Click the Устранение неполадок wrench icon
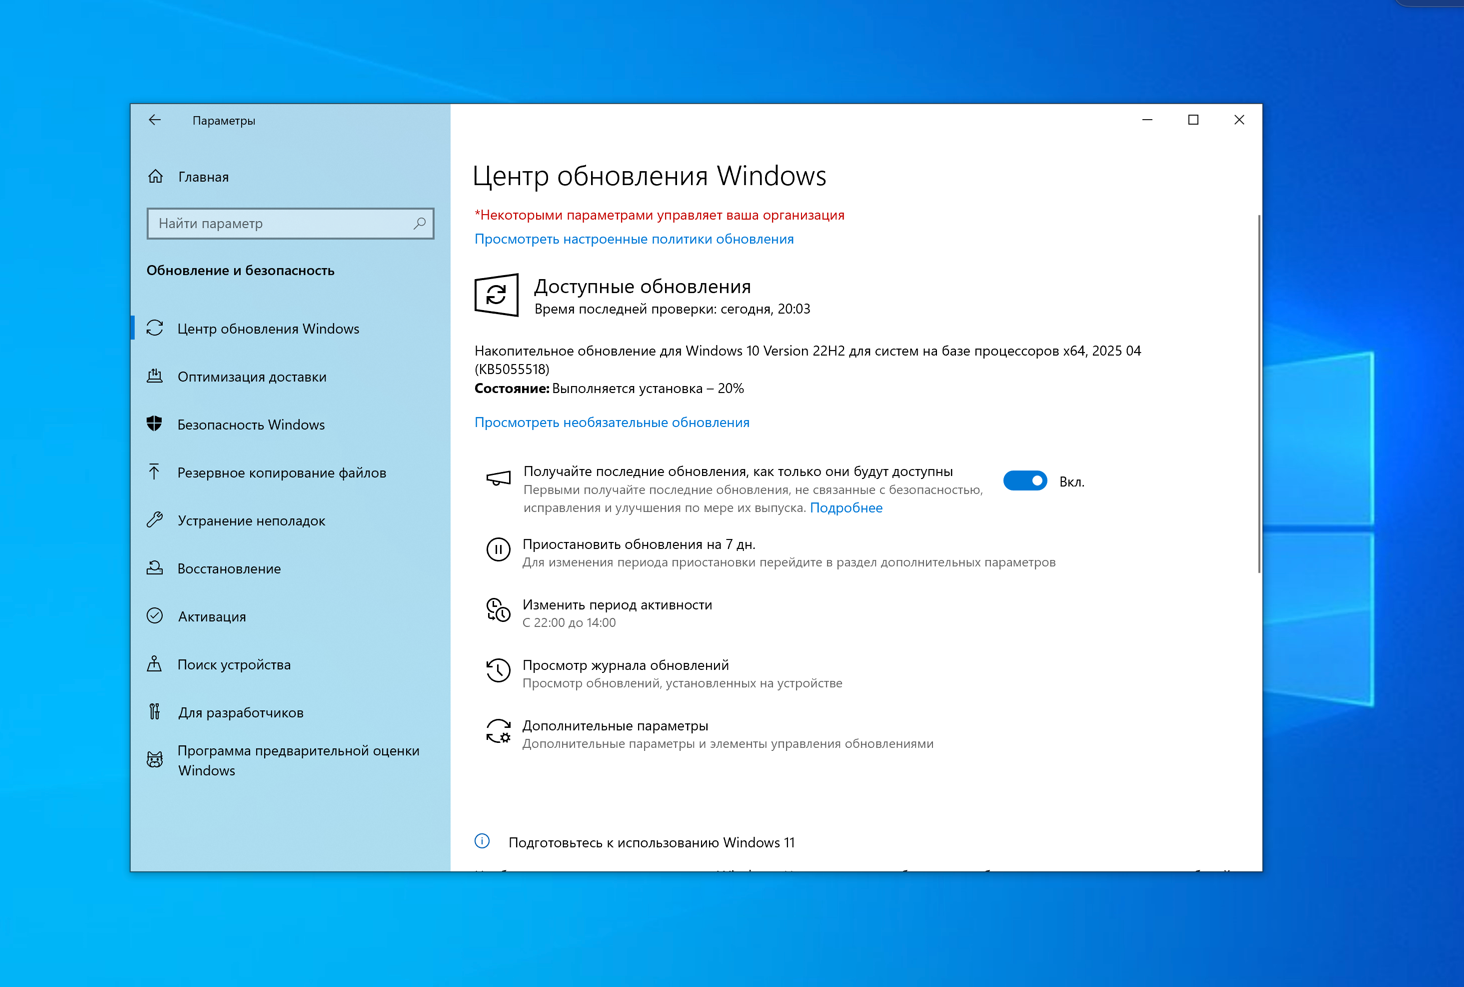 (155, 520)
